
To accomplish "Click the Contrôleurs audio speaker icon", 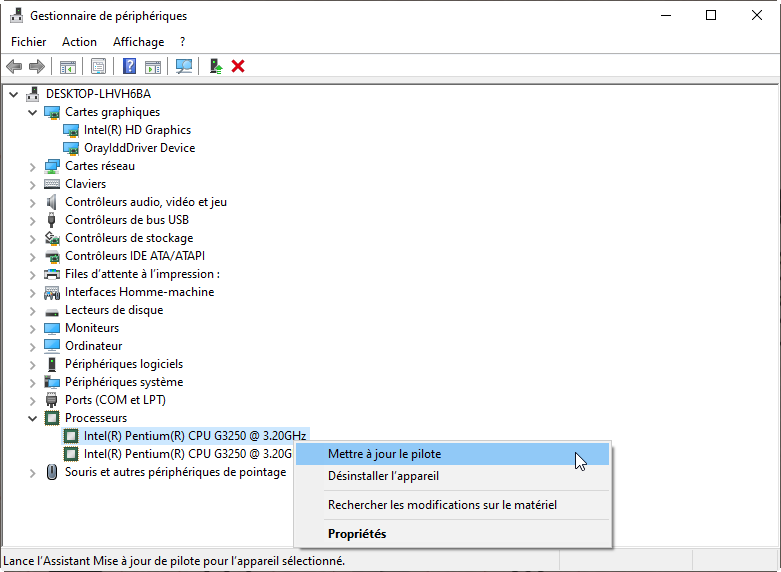I will [x=52, y=202].
